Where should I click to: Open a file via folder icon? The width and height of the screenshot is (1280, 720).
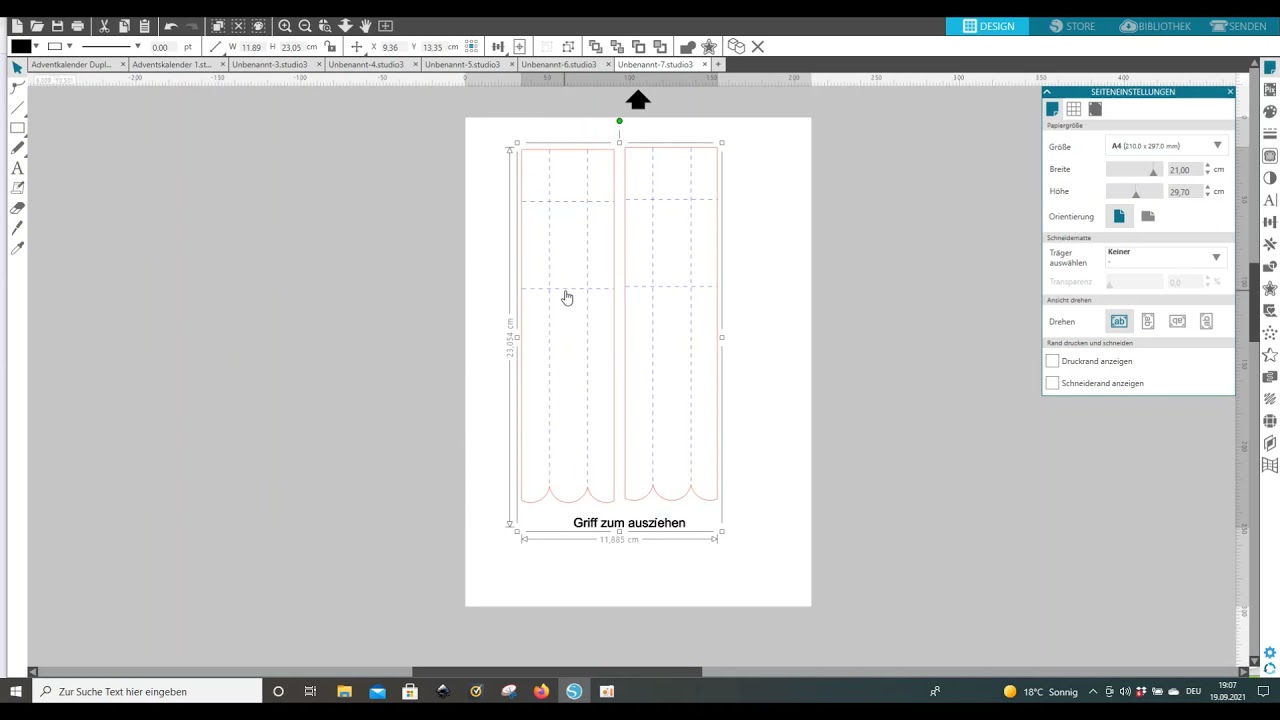tap(37, 26)
